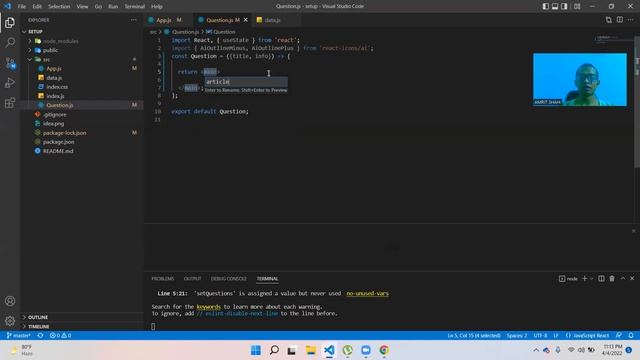The height and width of the screenshot is (360, 640).
Task: Click the editor vertical scrollbar
Action: [637, 102]
